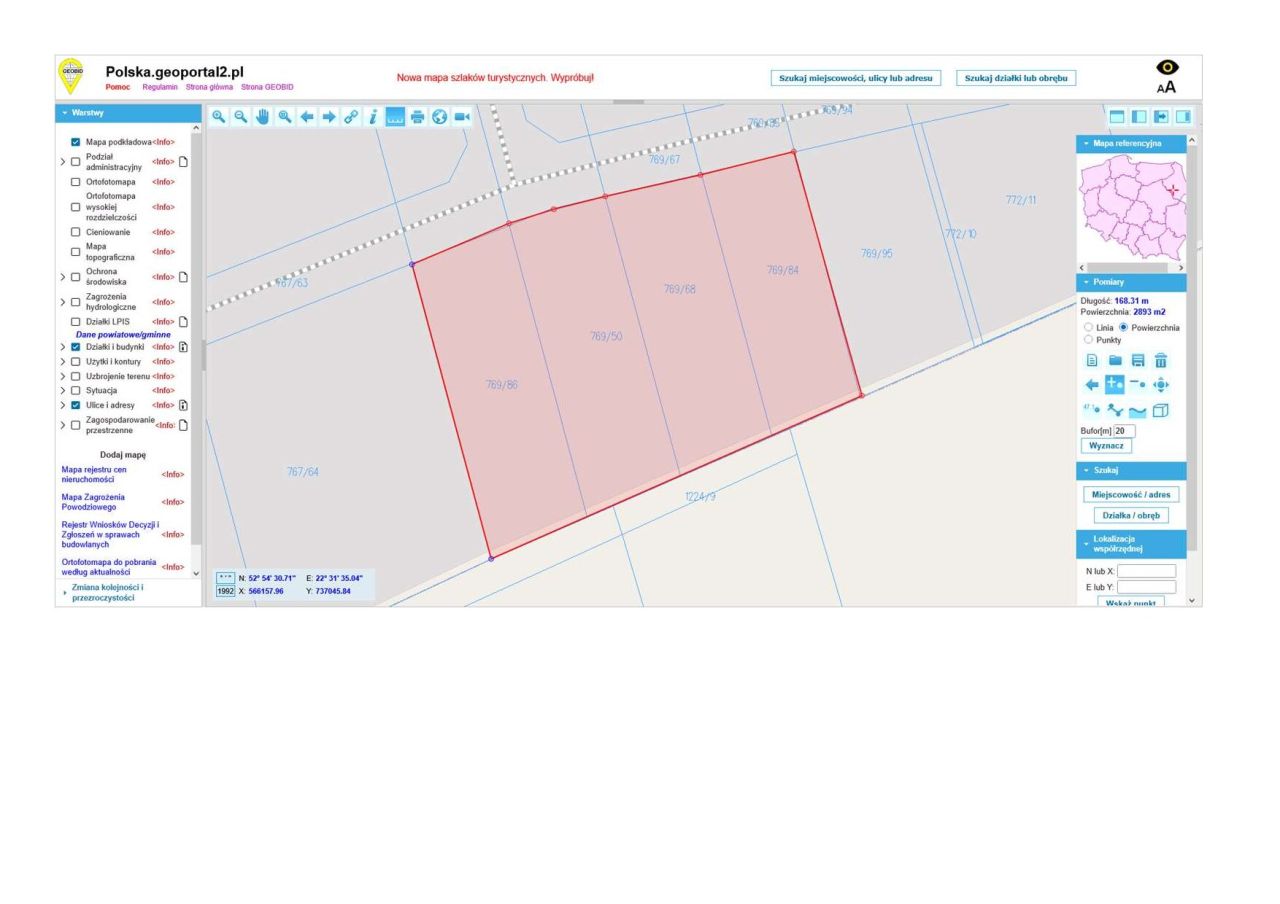1280x904 pixels.
Task: Expand the Ochrona środowiska tree node
Action: (63, 277)
